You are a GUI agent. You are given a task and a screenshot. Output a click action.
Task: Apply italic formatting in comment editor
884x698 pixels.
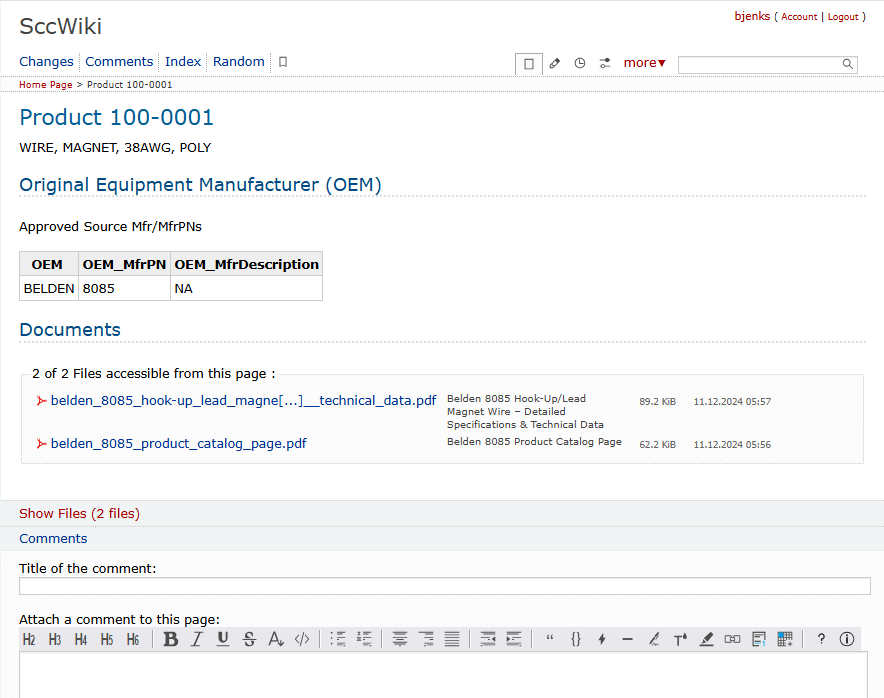tap(197, 639)
